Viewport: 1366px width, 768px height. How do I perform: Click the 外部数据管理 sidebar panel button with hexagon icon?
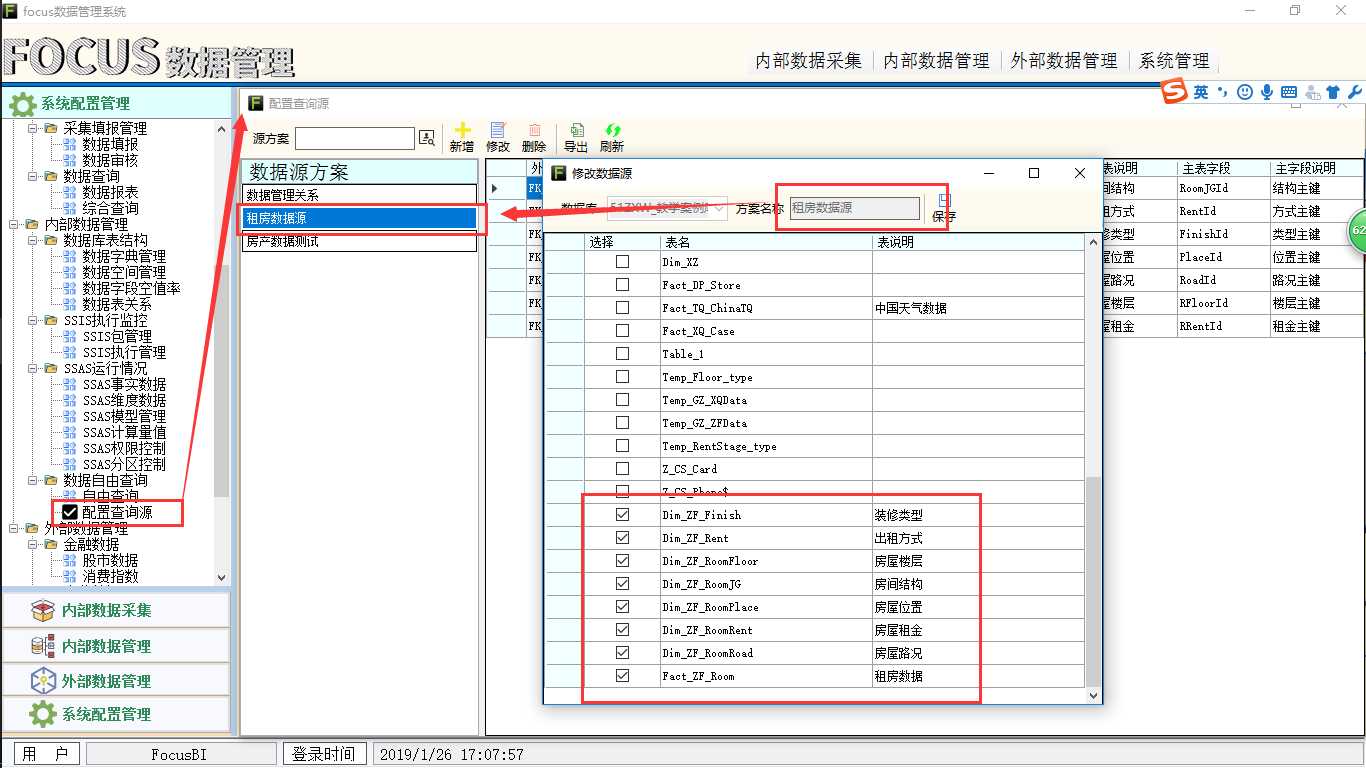pos(116,681)
